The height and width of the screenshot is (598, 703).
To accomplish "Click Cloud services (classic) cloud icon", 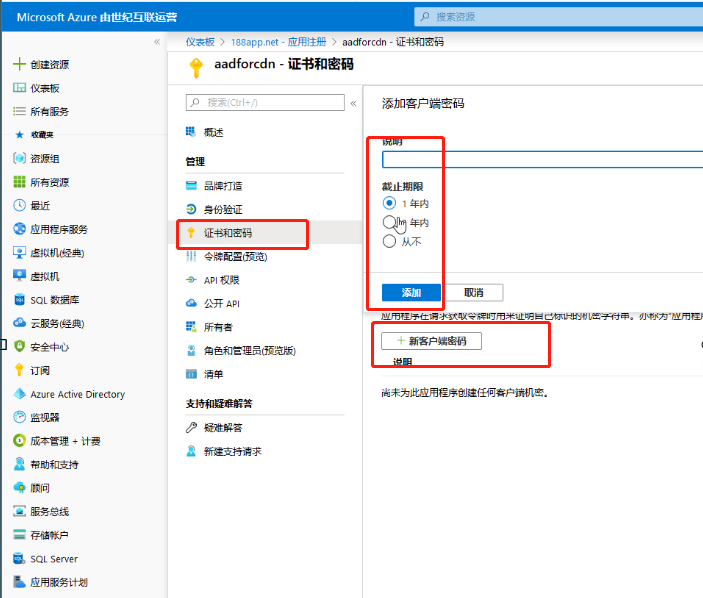I will 19,323.
